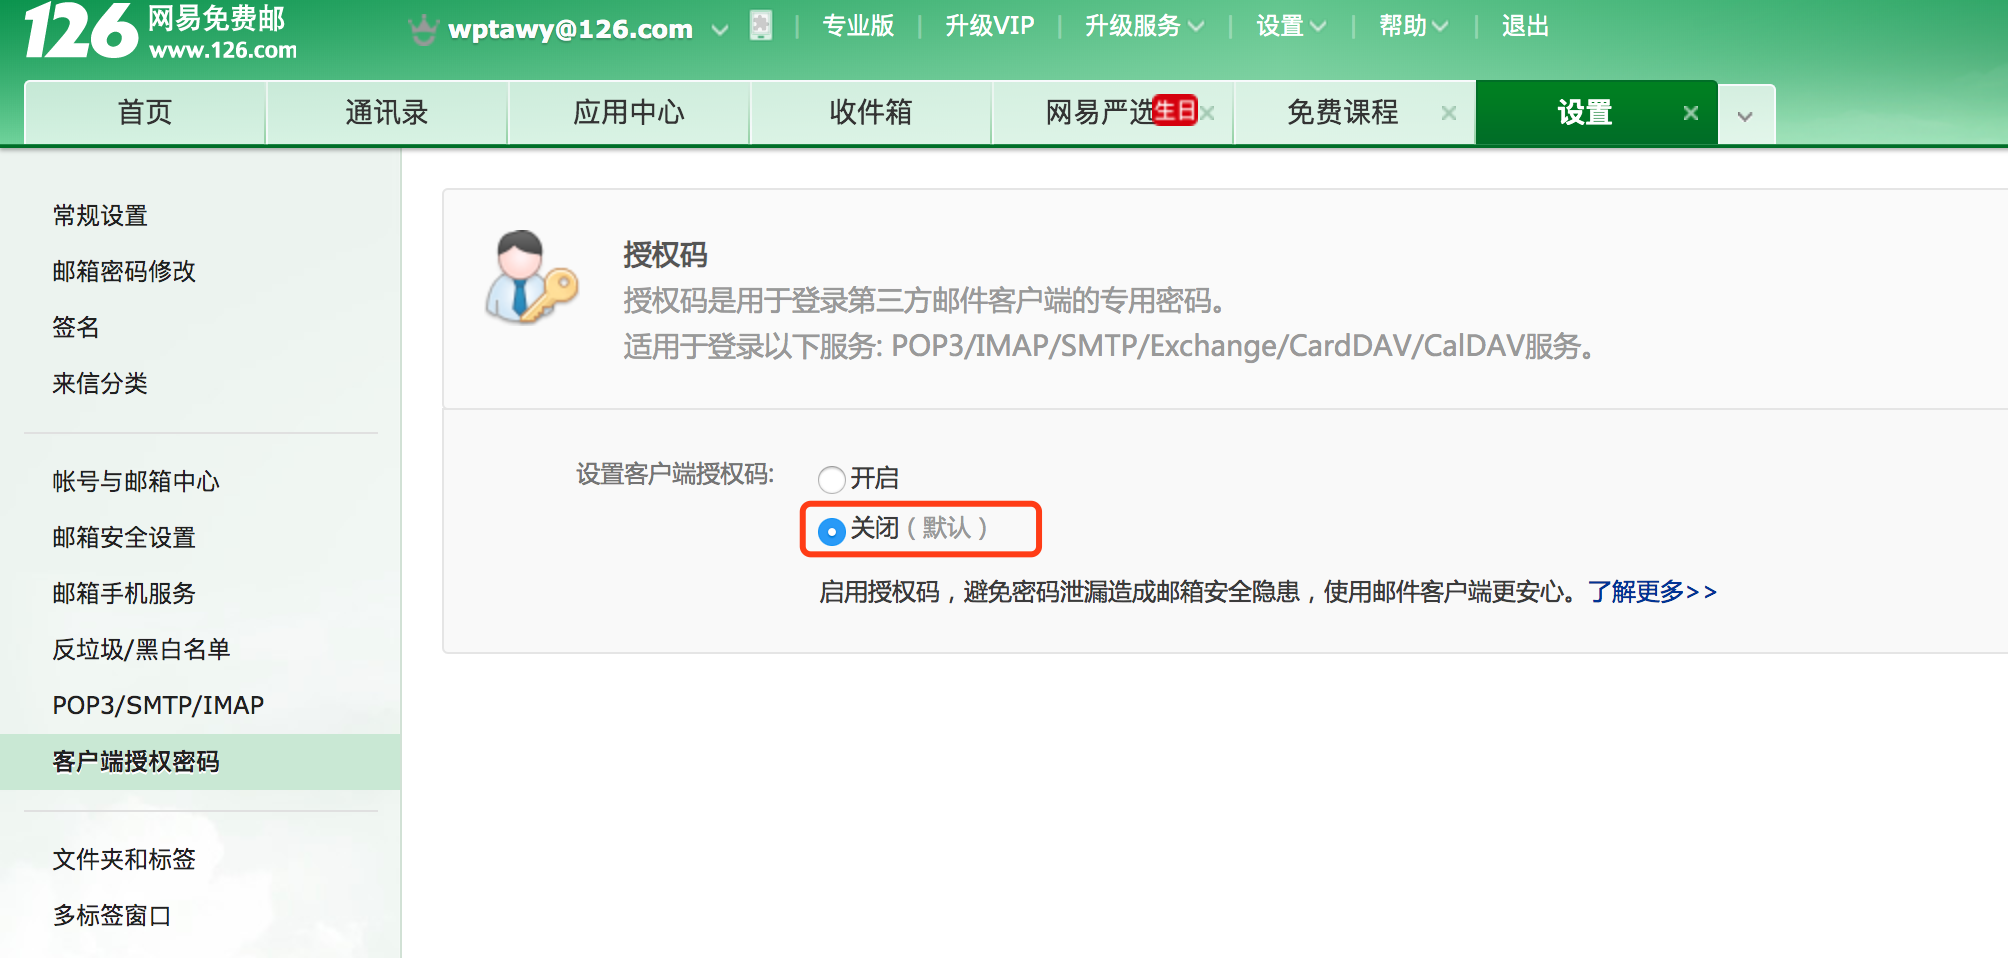2008x958 pixels.
Task: Click the puzzle app icon next to account email
Action: [x=762, y=25]
